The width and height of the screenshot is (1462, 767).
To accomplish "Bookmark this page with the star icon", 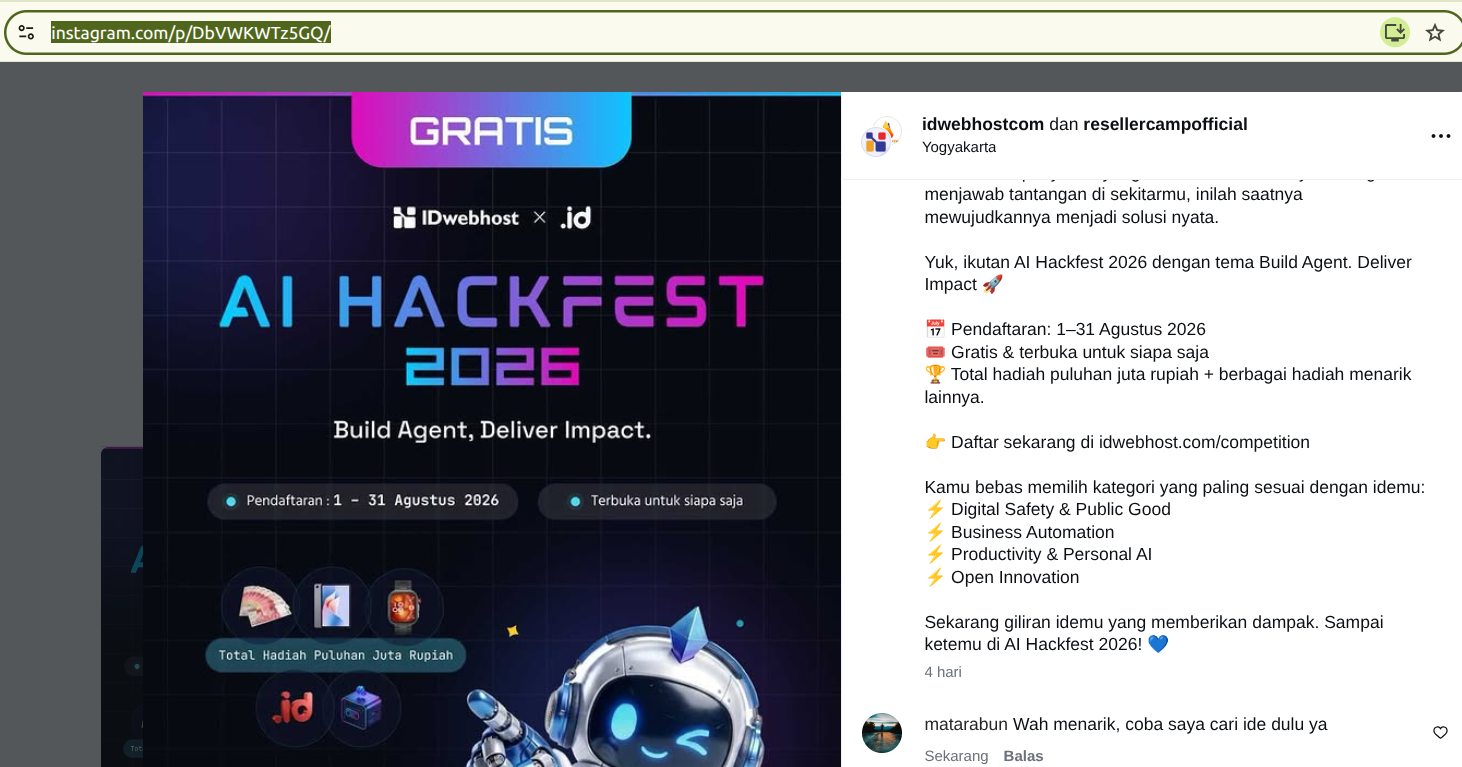I will (x=1435, y=33).
